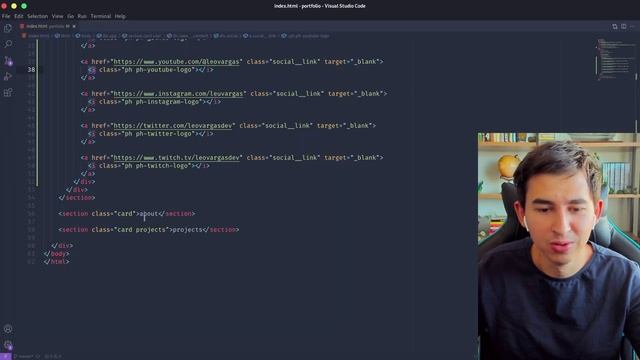
Task: Open Source Control view with pending-changes badge
Action: tap(8, 61)
